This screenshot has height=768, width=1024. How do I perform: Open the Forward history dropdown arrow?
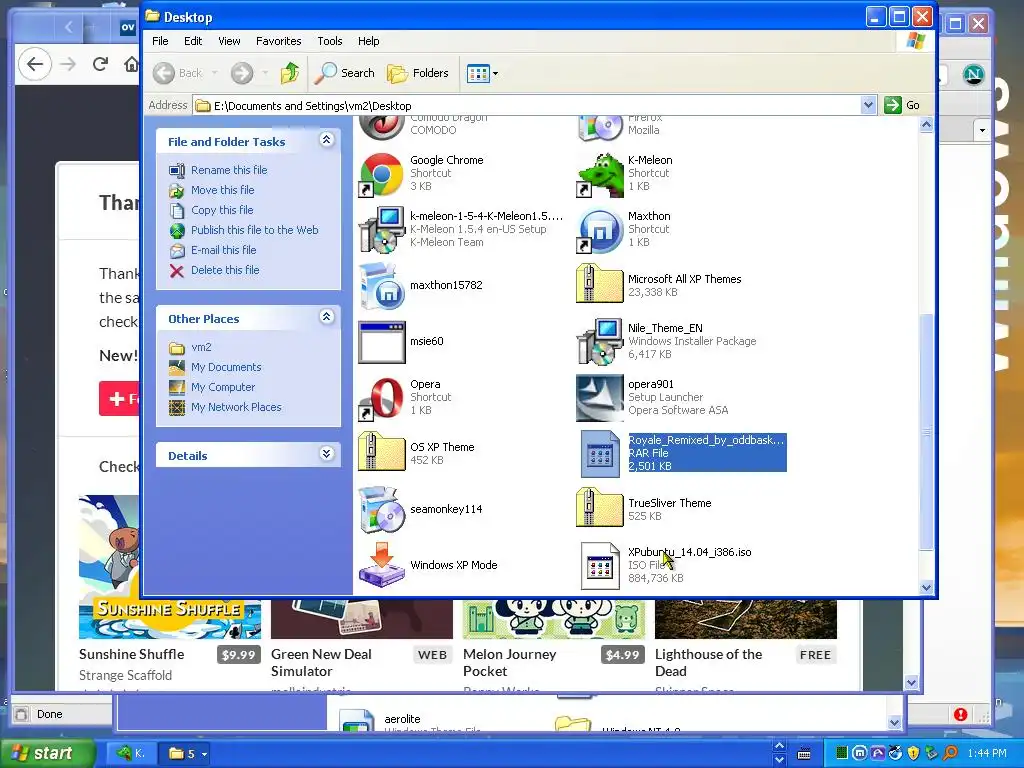(265, 73)
